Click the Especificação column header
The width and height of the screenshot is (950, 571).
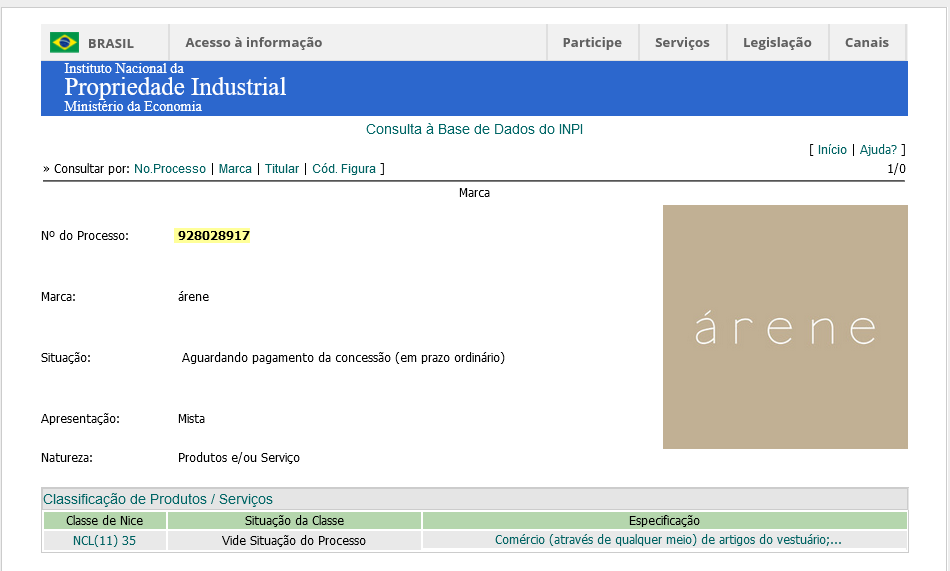click(664, 521)
